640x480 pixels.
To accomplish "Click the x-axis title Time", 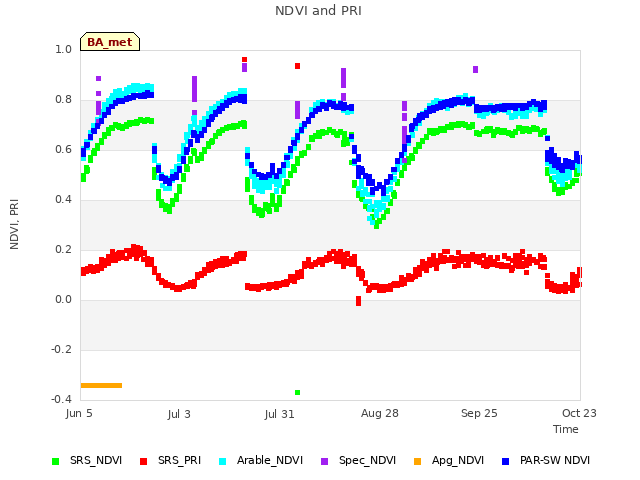I will (566, 429).
